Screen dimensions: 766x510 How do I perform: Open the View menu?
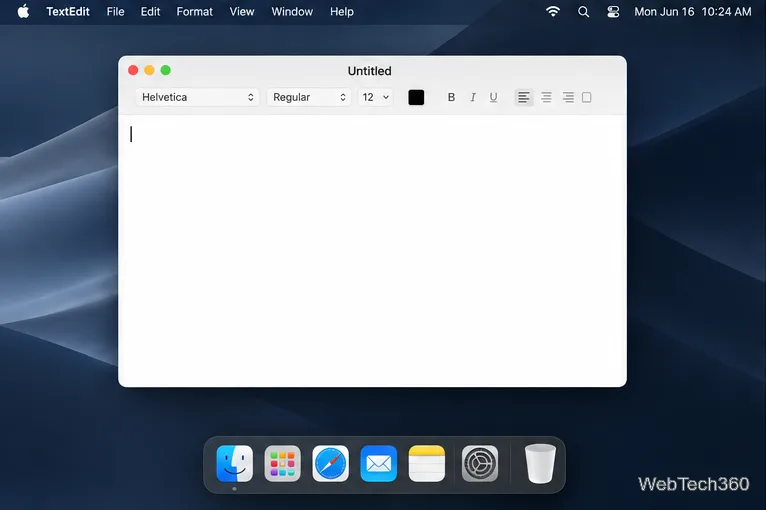point(242,12)
